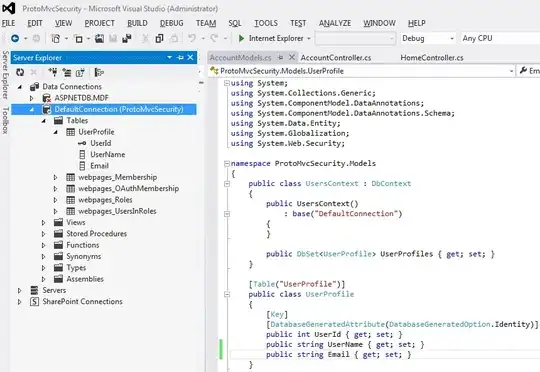This screenshot has width=540, height=372.
Task: Expand the Views folder
Action: [x=43, y=223]
